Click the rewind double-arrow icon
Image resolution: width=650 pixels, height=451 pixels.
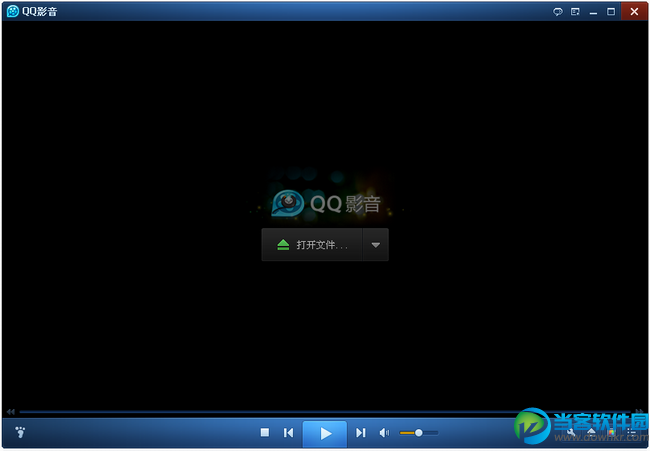[x=11, y=412]
